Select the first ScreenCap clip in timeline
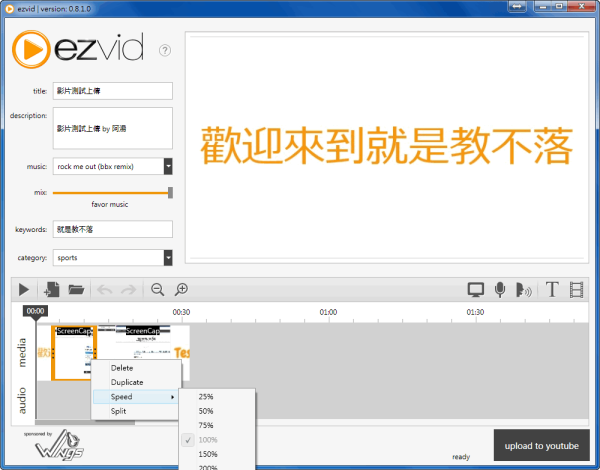Viewport: 600px width, 470px height. click(x=73, y=352)
